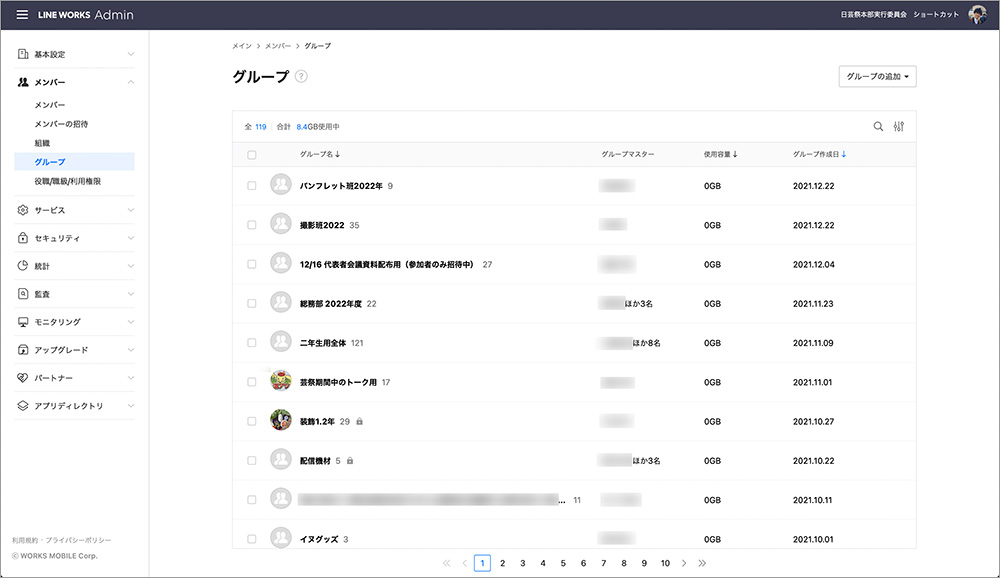Select checkbox for 総務部 2022年度
The image size is (1000, 578).
click(x=252, y=303)
